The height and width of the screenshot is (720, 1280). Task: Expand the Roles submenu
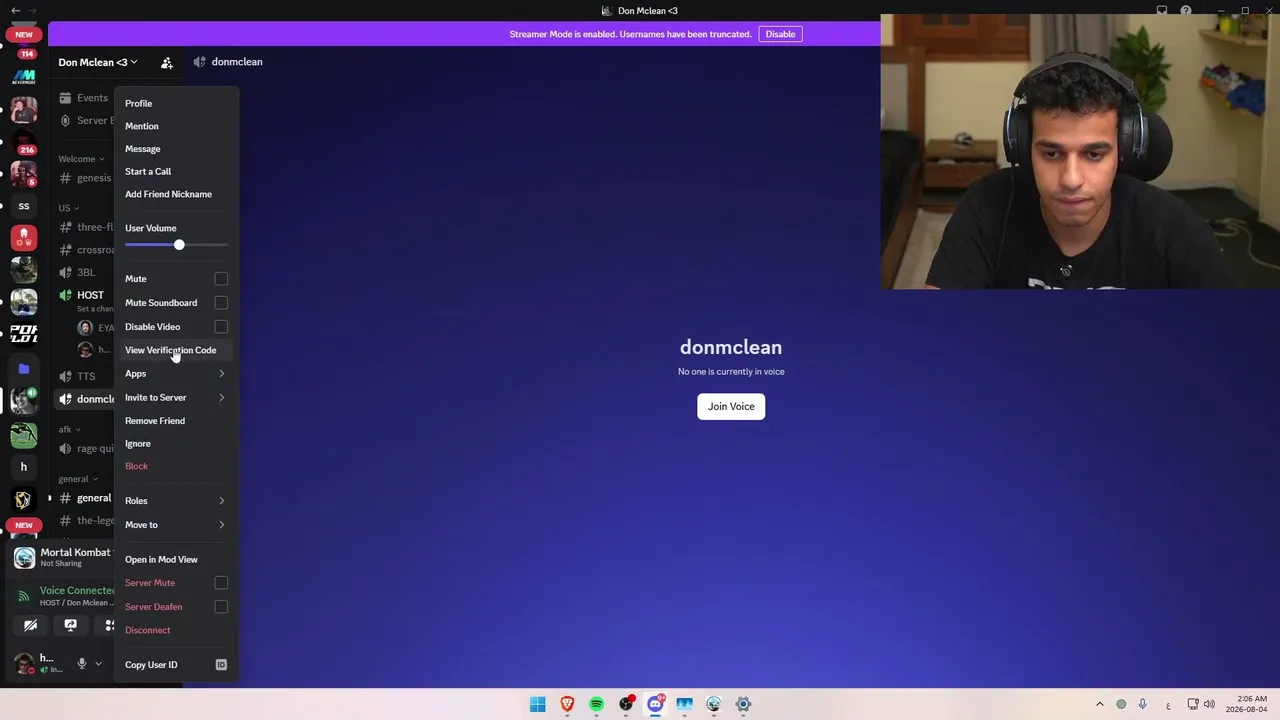click(175, 501)
